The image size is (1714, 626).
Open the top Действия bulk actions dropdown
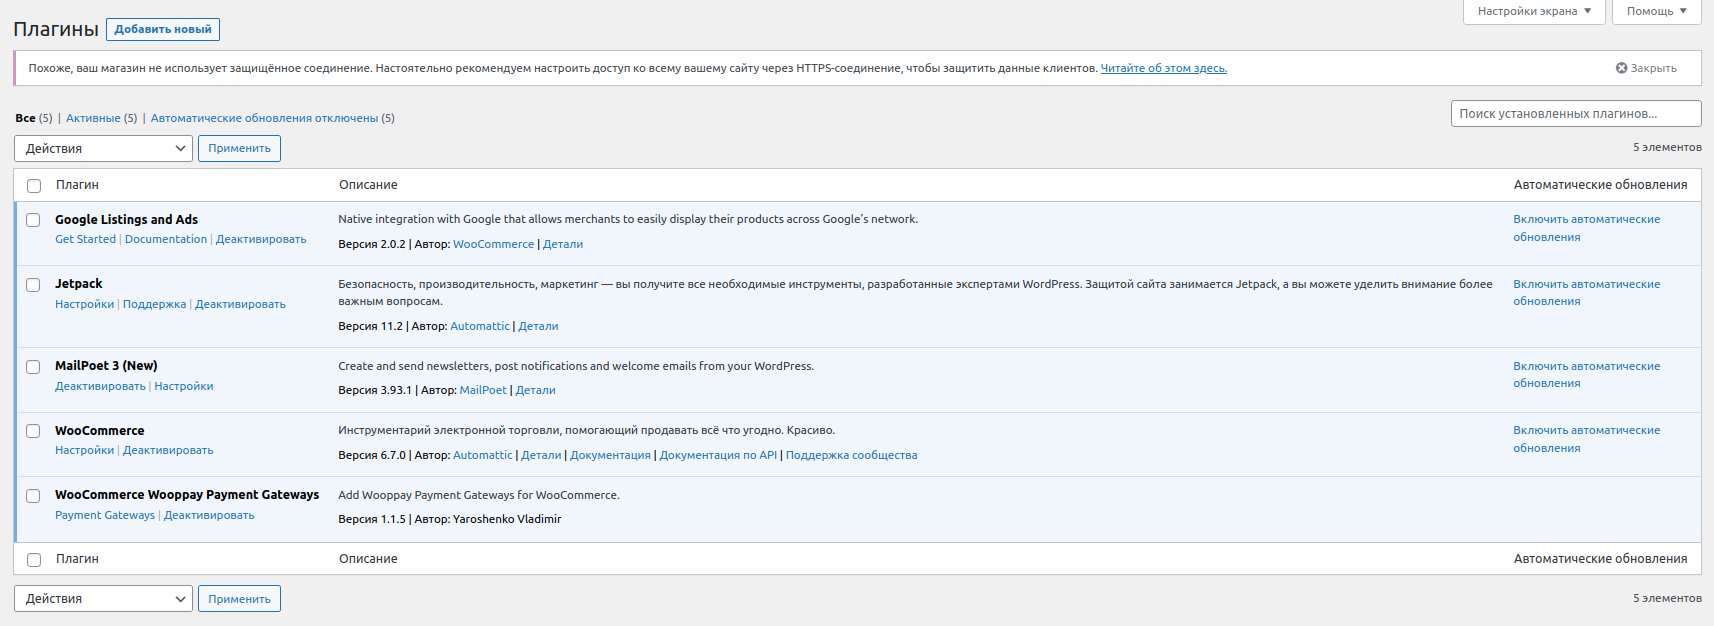pyautogui.click(x=103, y=148)
